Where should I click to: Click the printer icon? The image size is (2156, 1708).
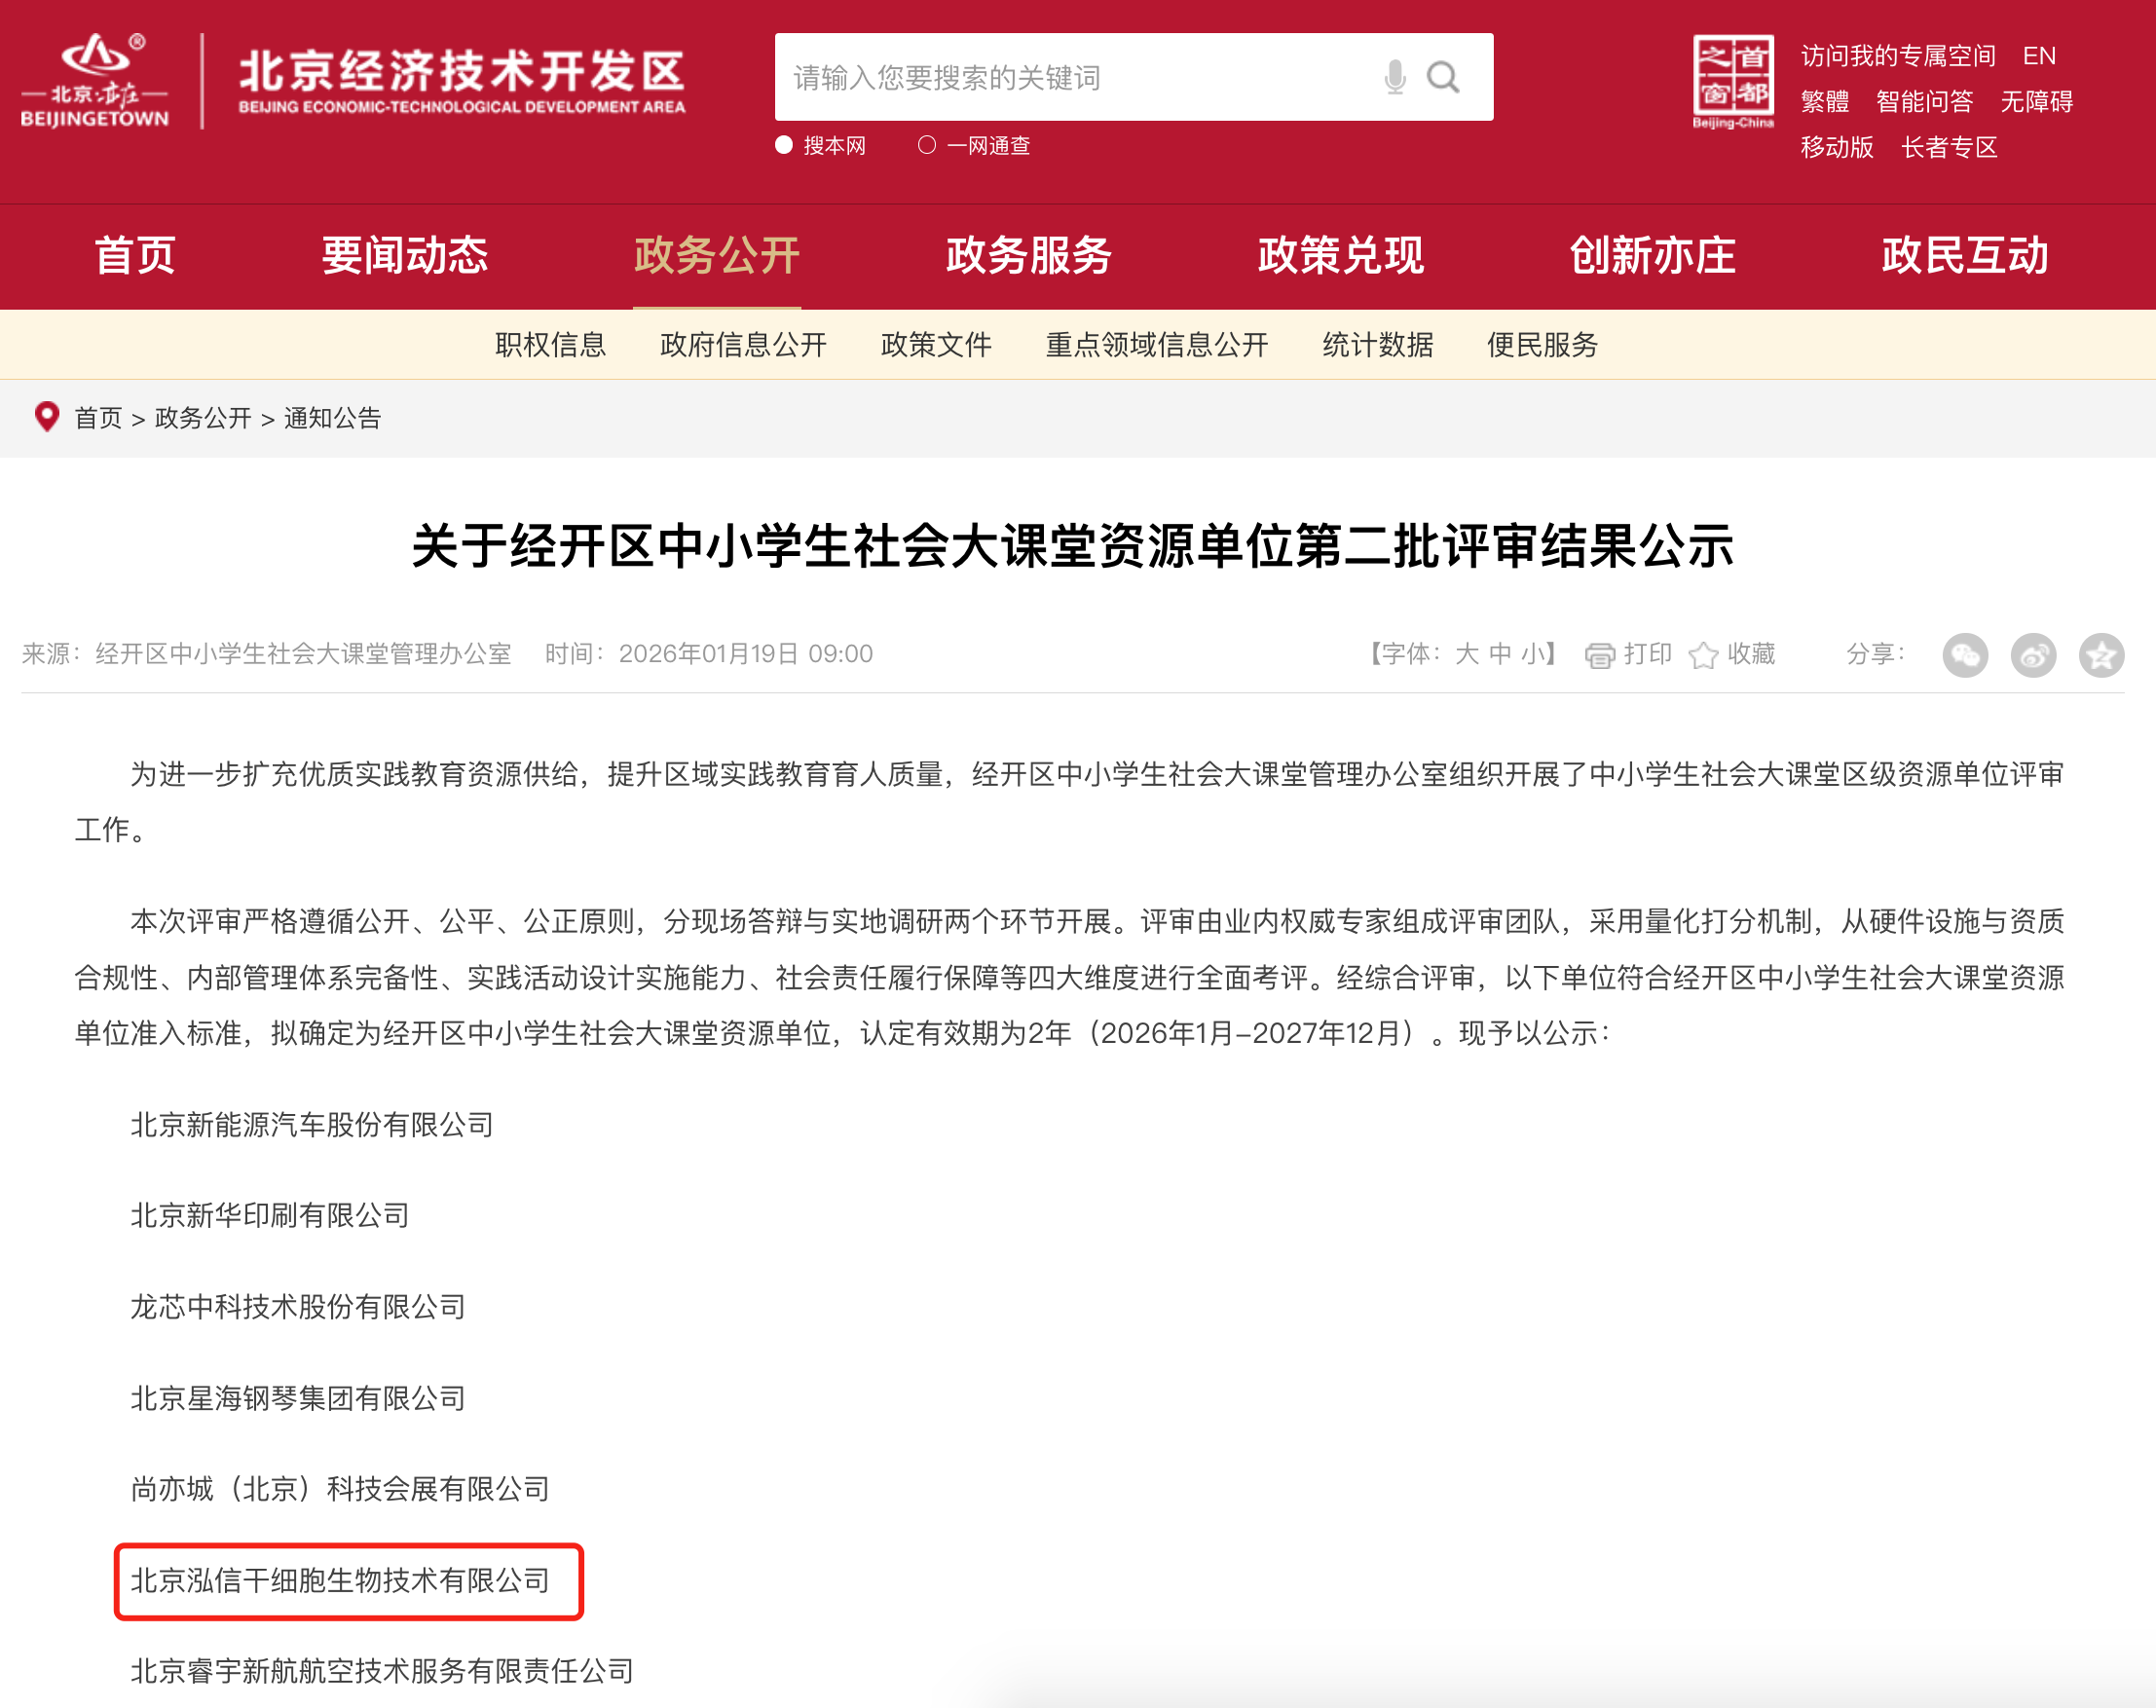[x=1600, y=655]
